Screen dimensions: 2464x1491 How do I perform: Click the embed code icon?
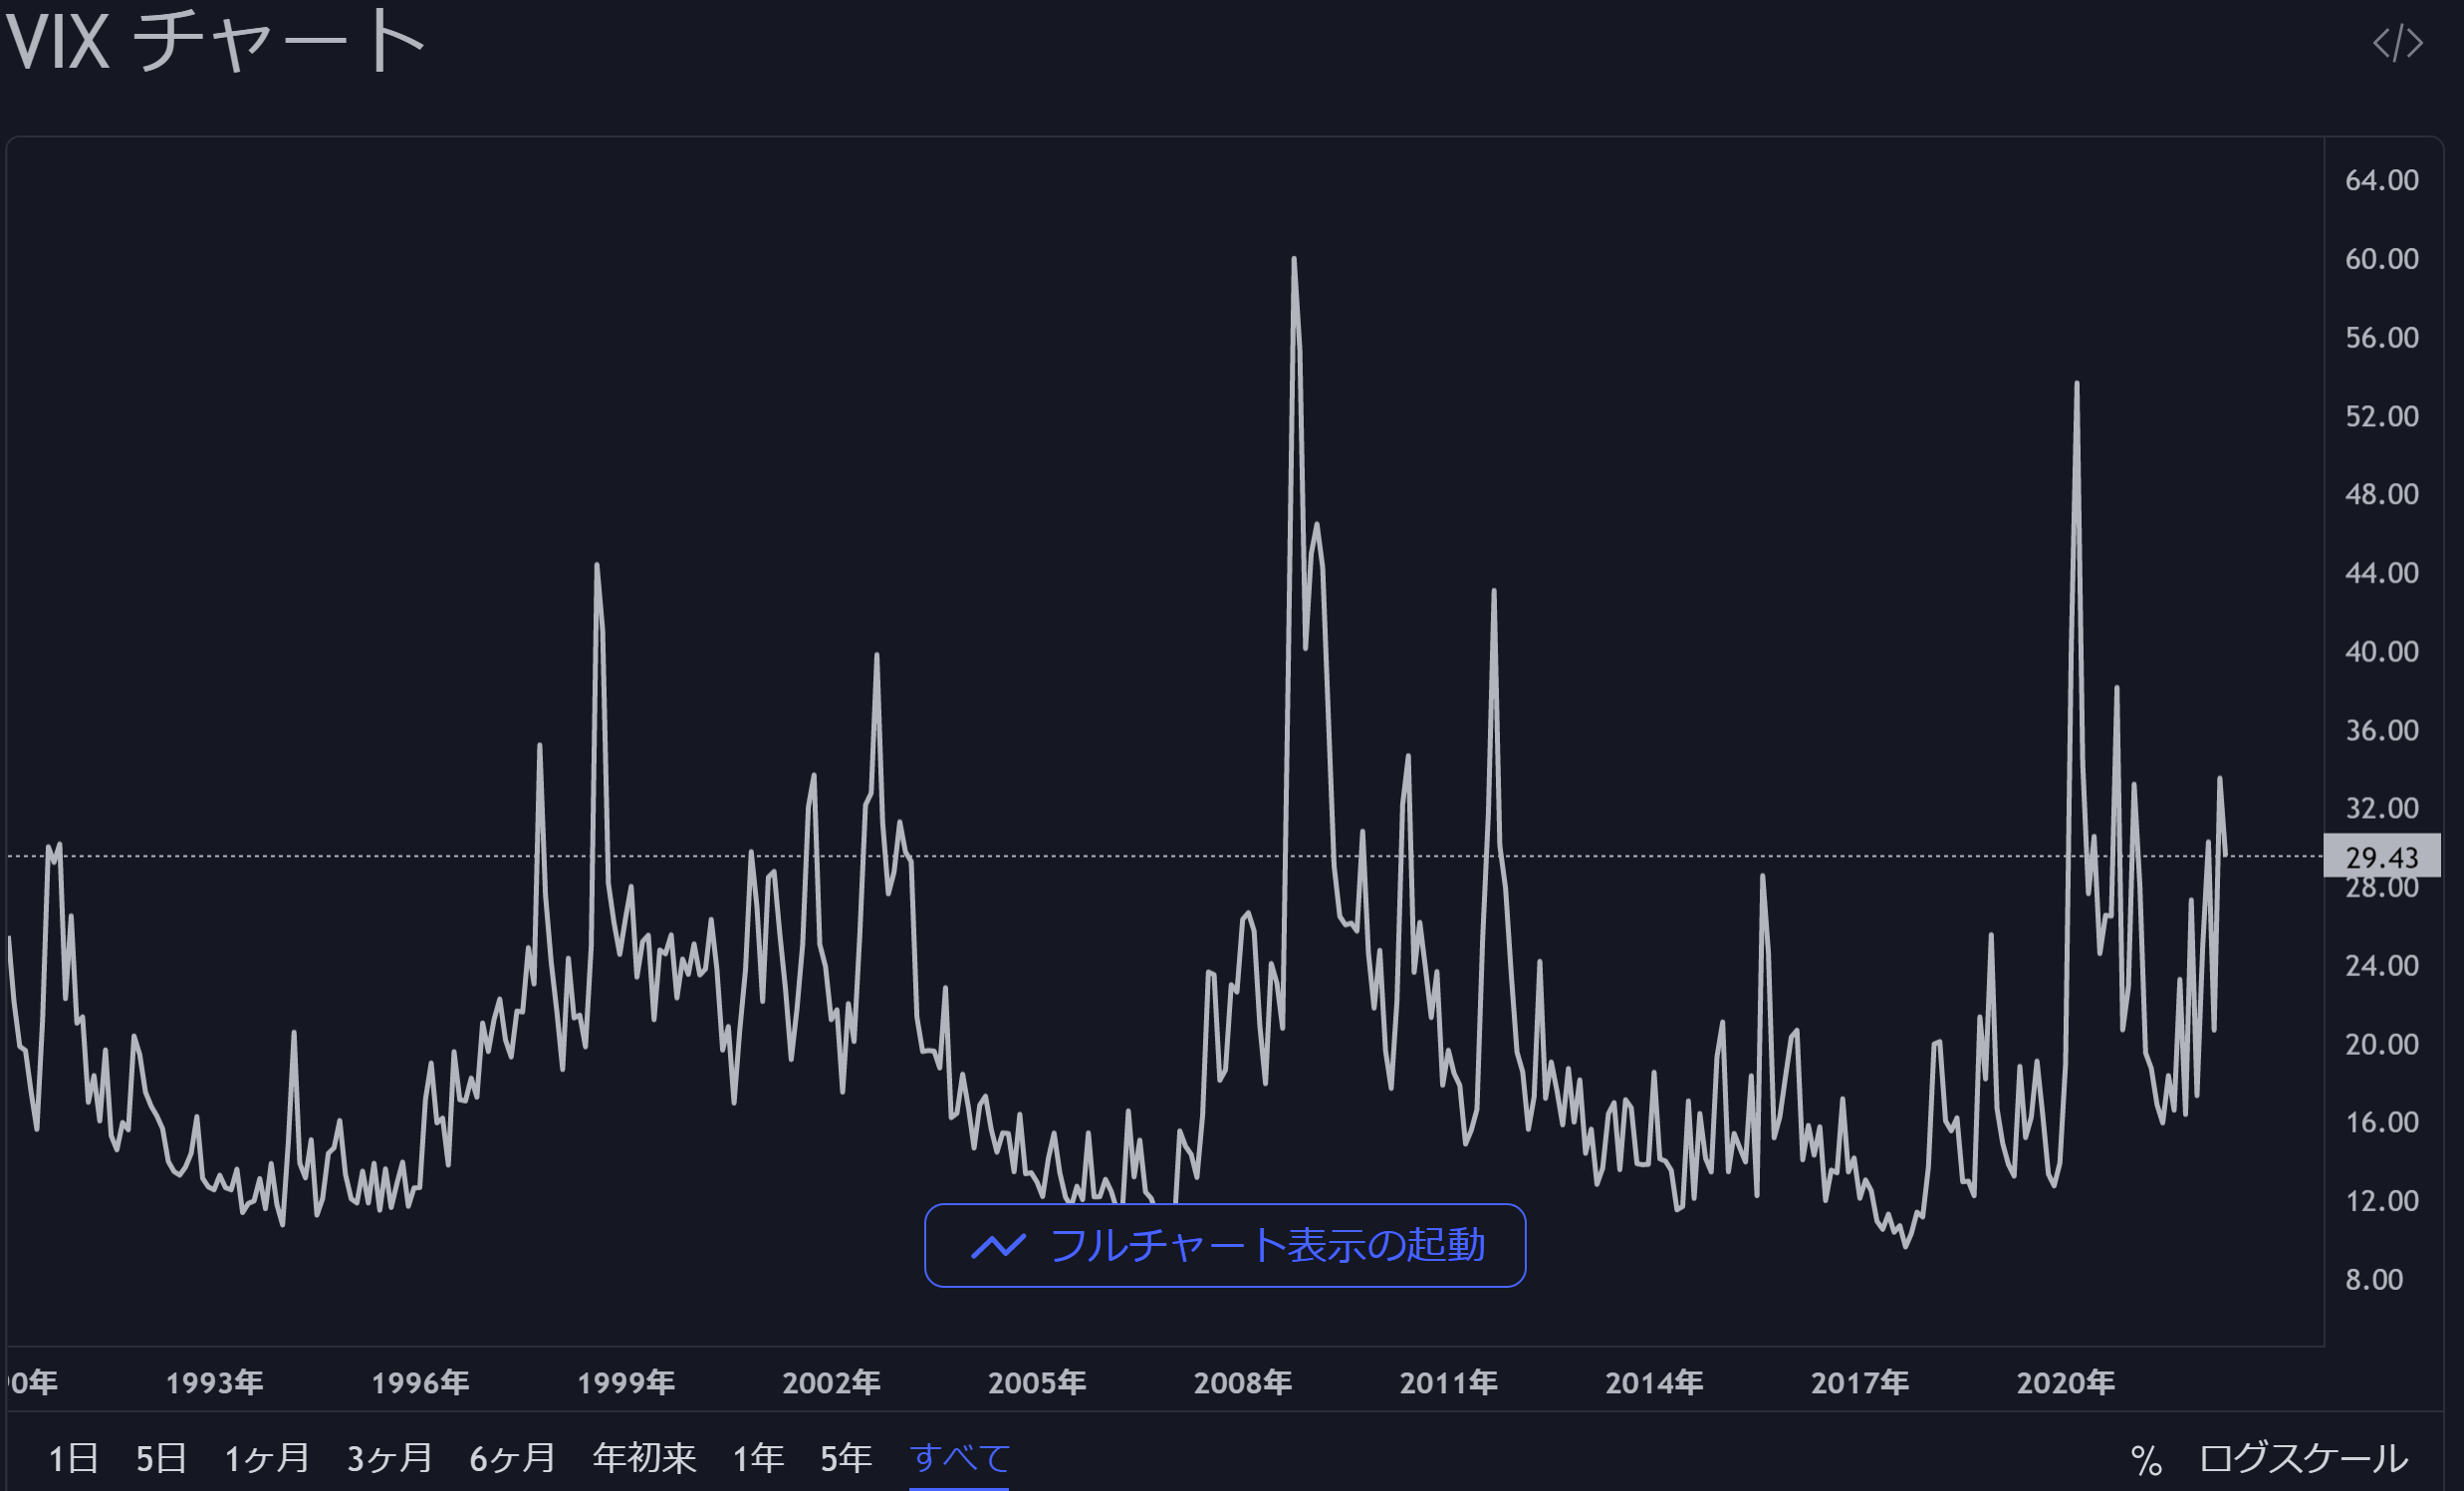tap(2397, 43)
